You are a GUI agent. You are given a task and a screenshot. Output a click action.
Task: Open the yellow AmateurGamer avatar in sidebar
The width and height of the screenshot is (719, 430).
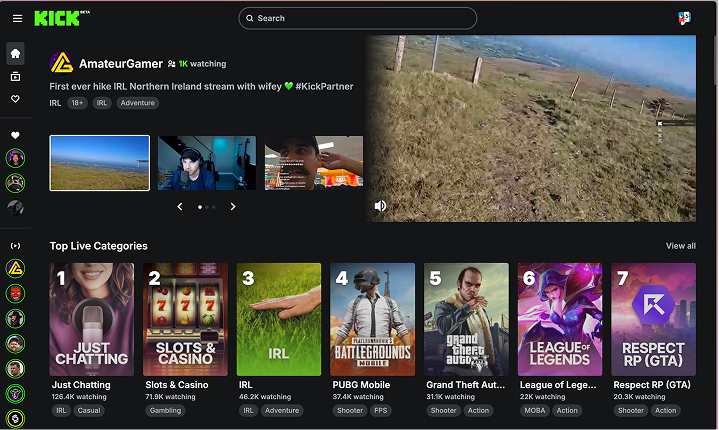(15, 269)
